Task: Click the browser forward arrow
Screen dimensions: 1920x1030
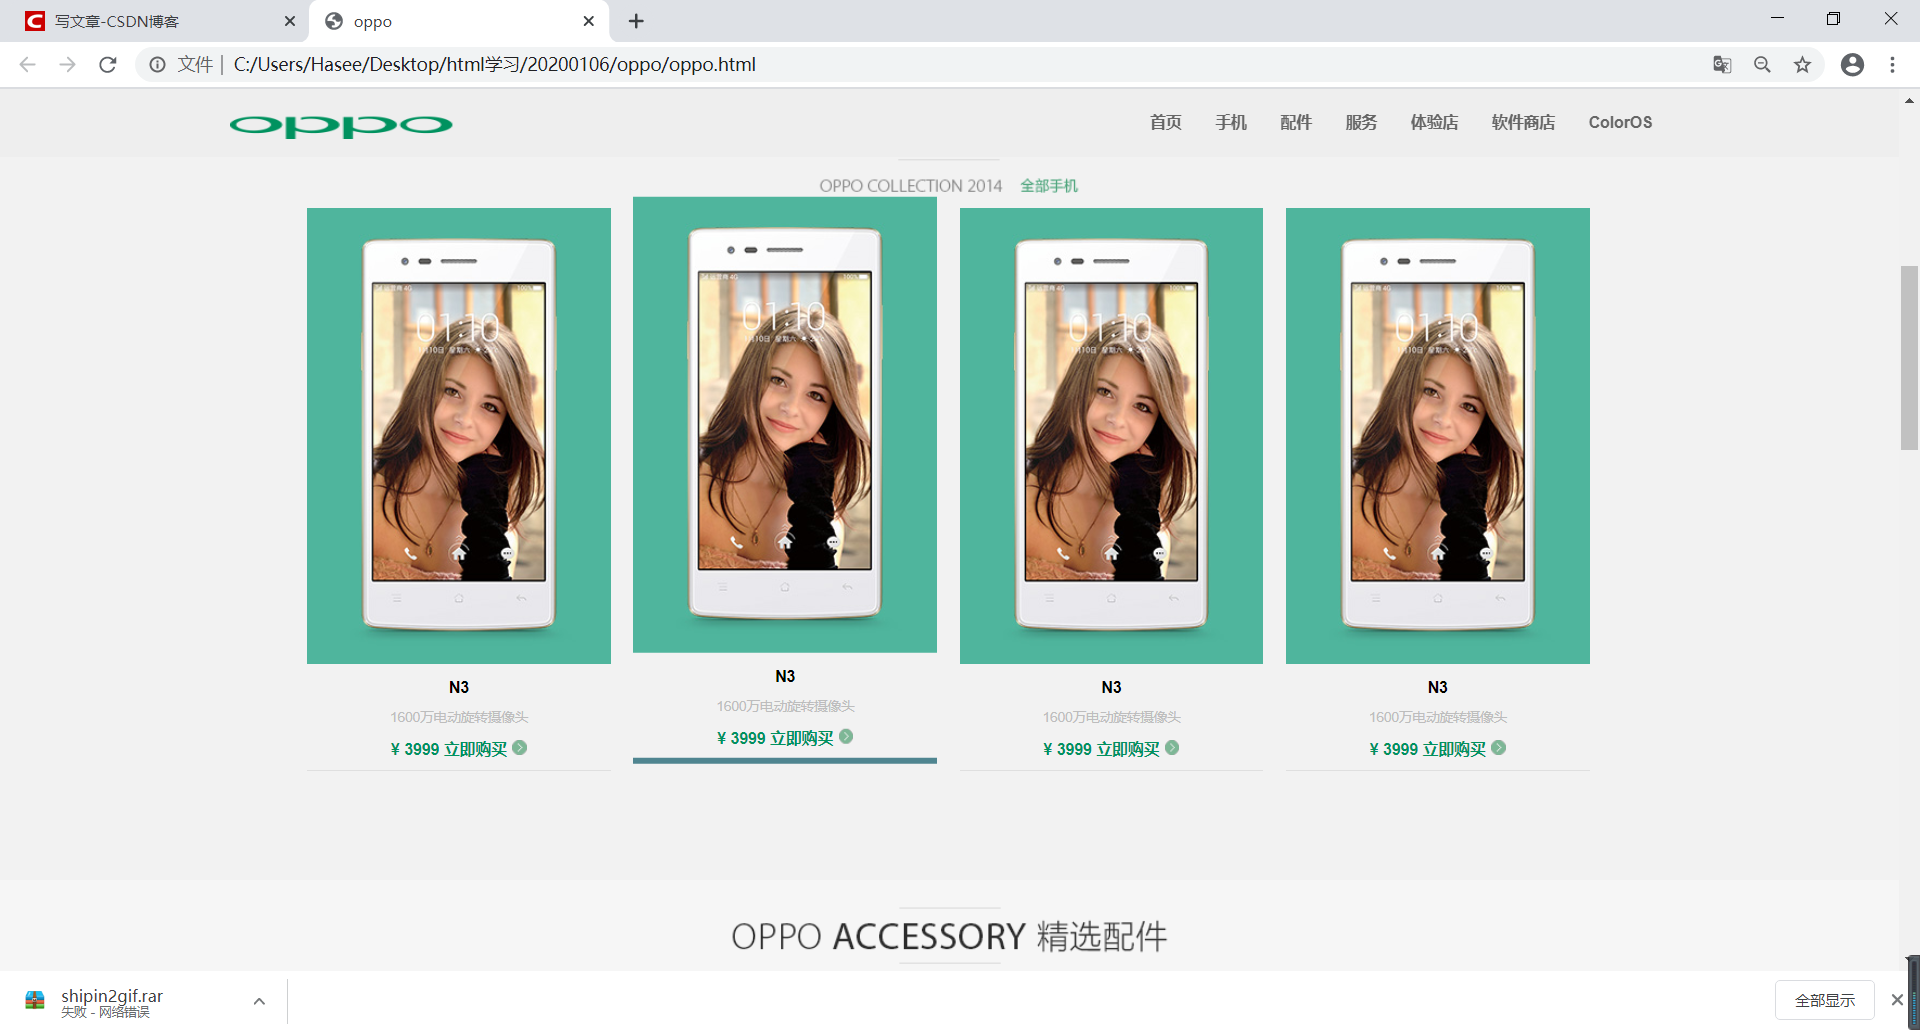Action: pyautogui.click(x=67, y=65)
